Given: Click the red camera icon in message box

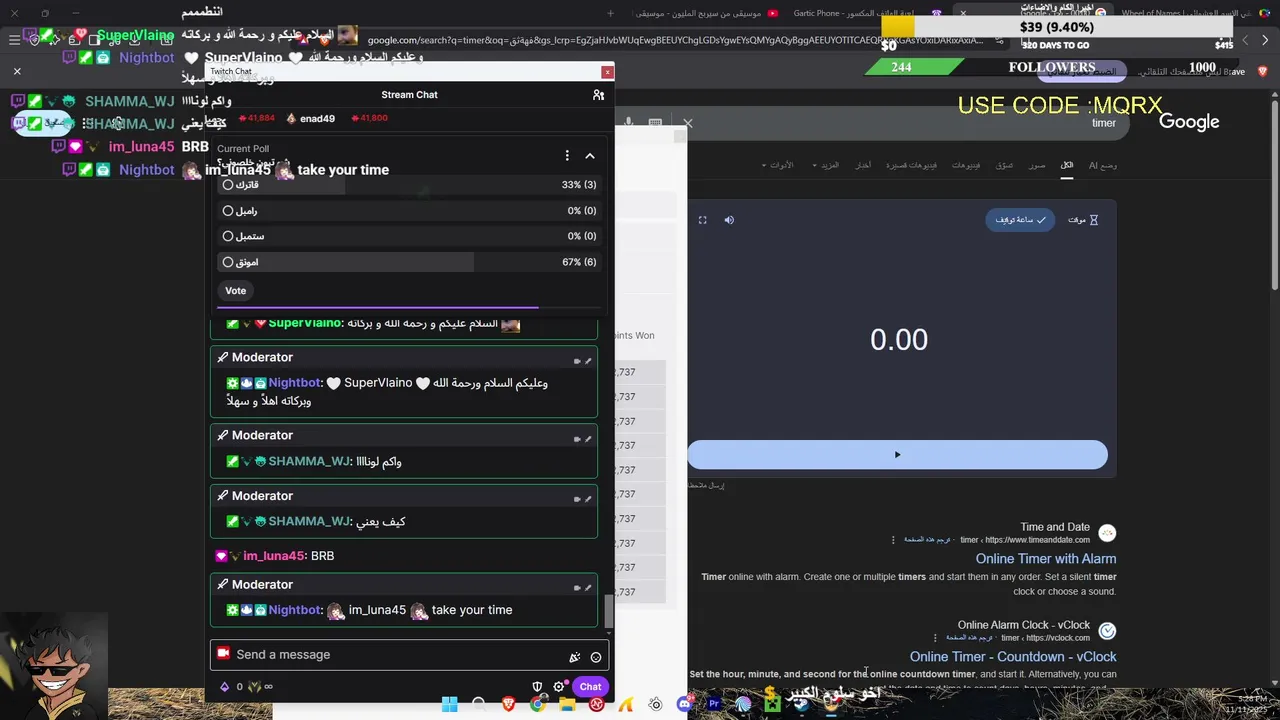Looking at the screenshot, I should click(224, 653).
